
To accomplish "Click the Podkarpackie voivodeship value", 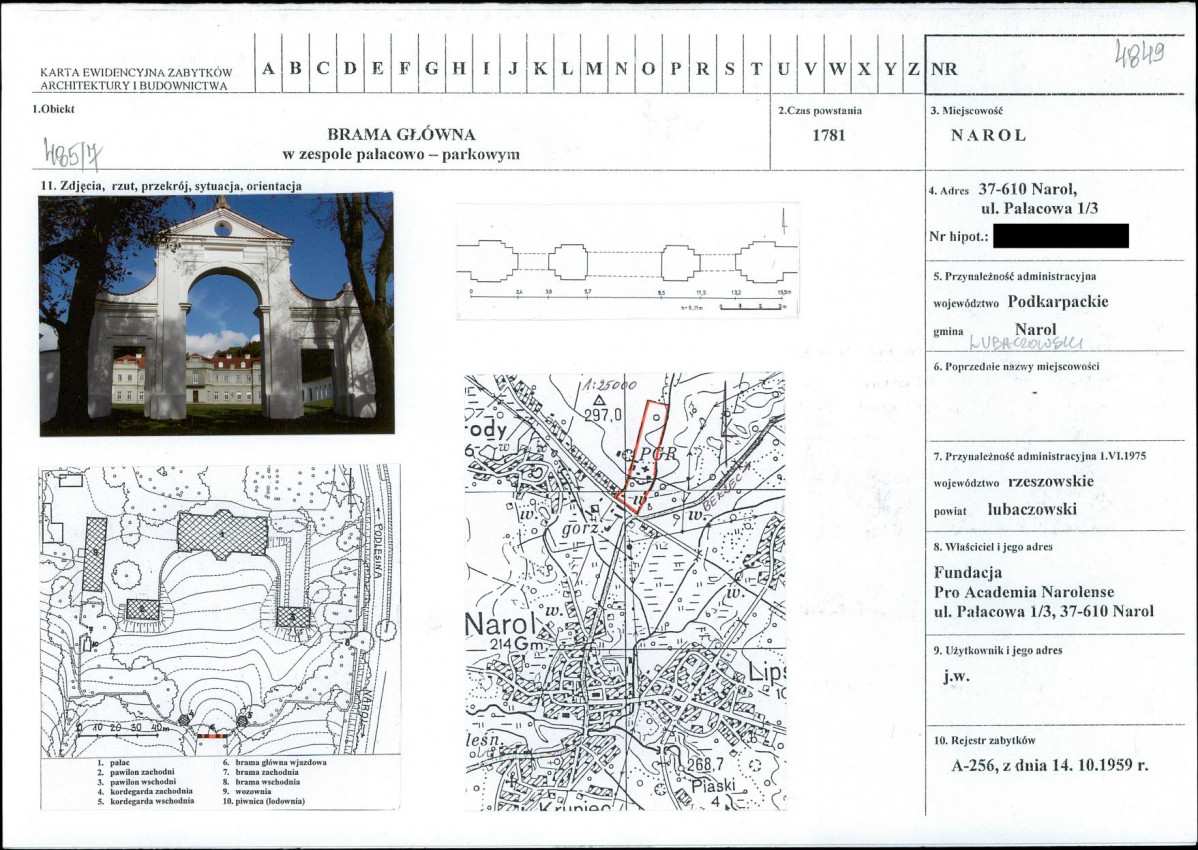I will (x=1057, y=302).
